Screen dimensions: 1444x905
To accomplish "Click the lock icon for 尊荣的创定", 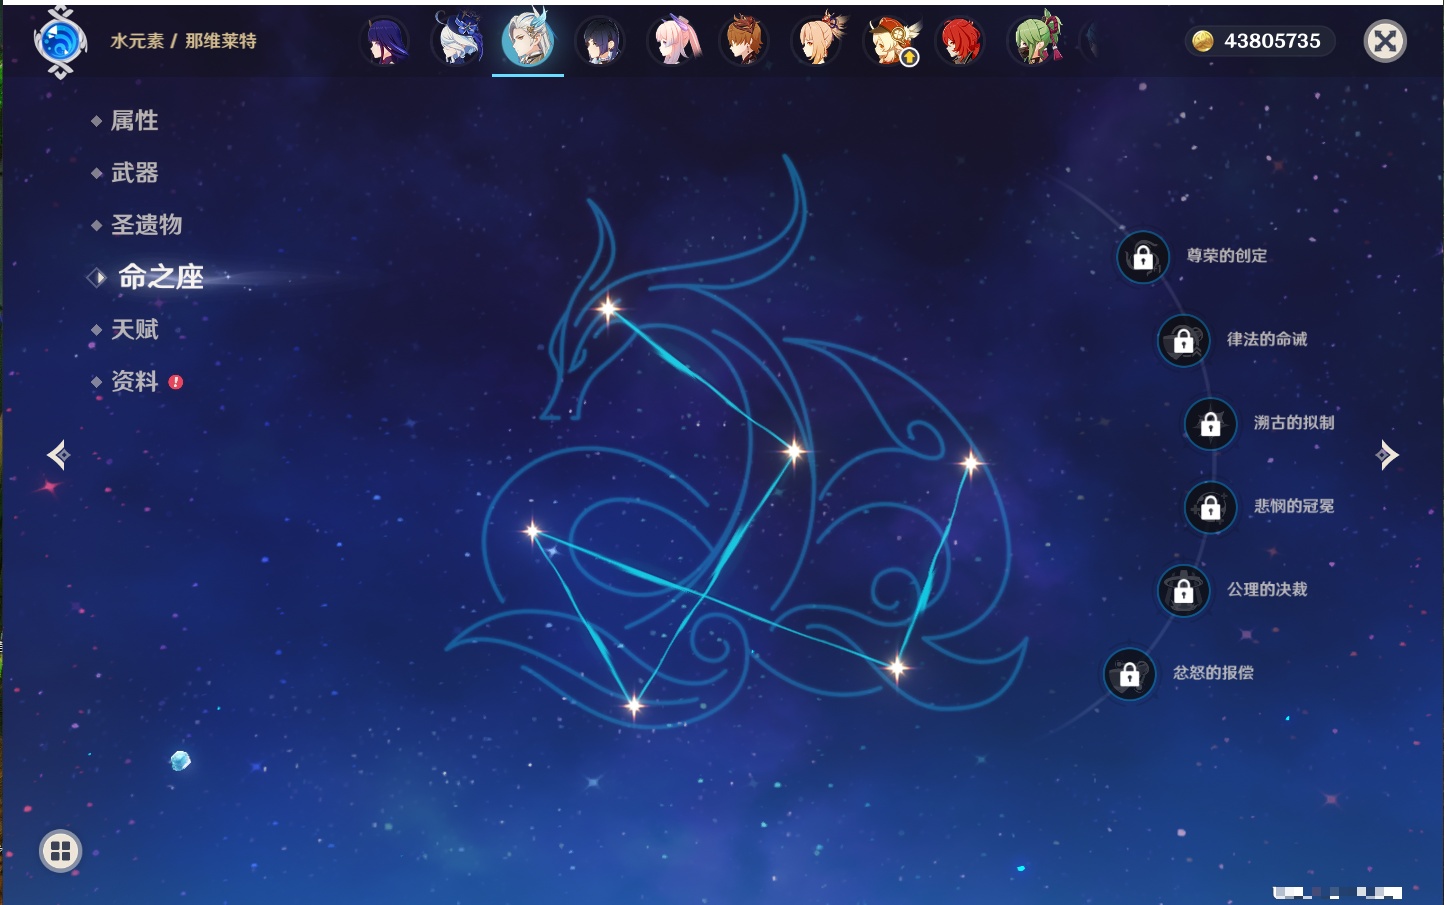I will tap(1142, 257).
